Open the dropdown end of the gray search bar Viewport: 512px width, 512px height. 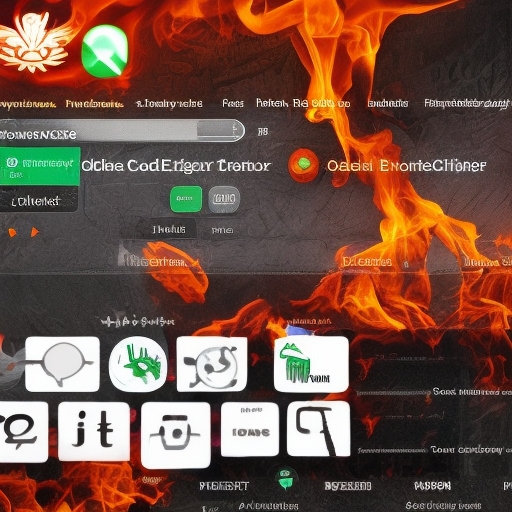point(220,130)
